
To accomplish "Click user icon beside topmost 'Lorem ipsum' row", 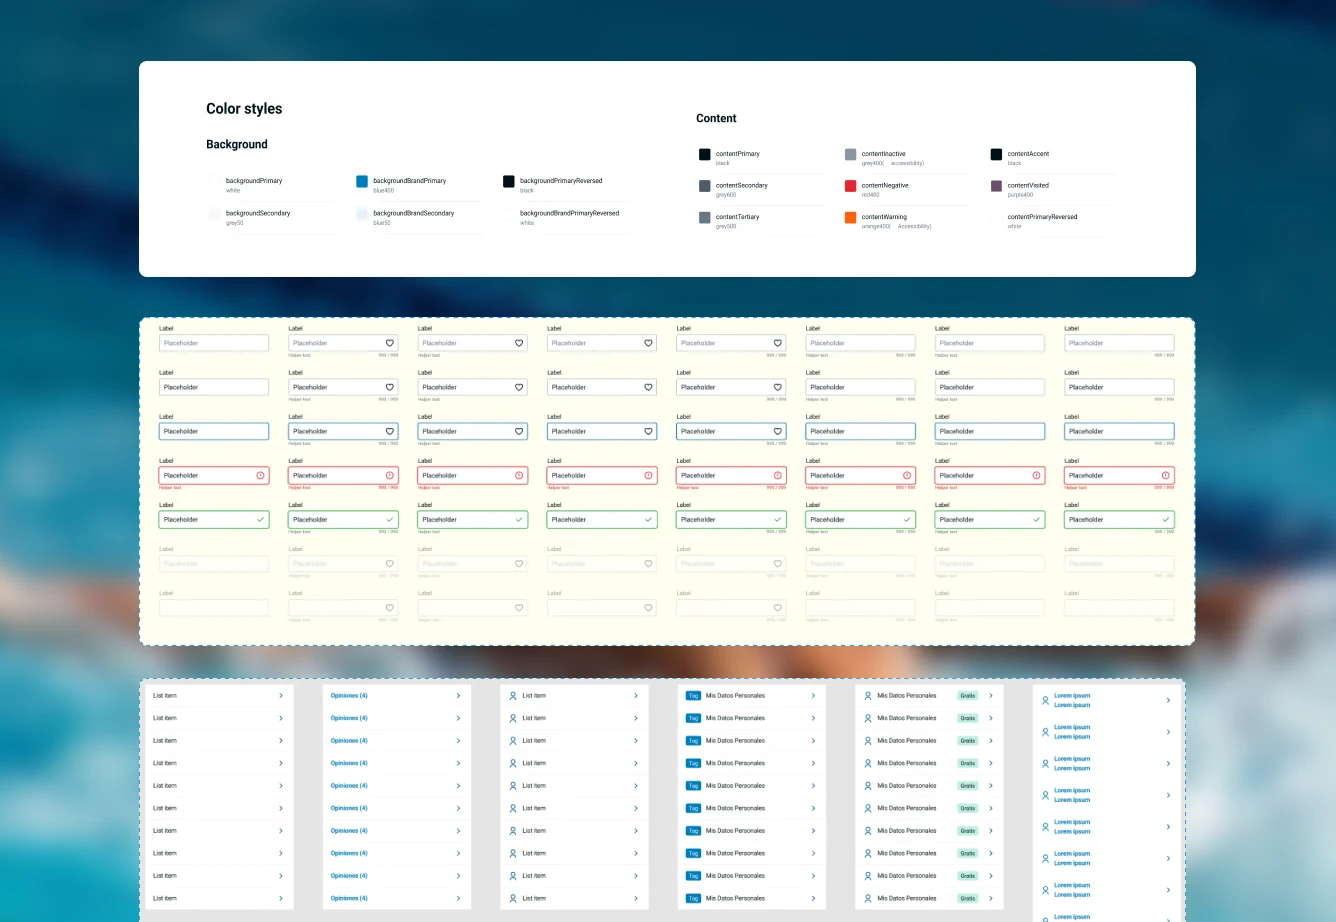I will (1045, 700).
